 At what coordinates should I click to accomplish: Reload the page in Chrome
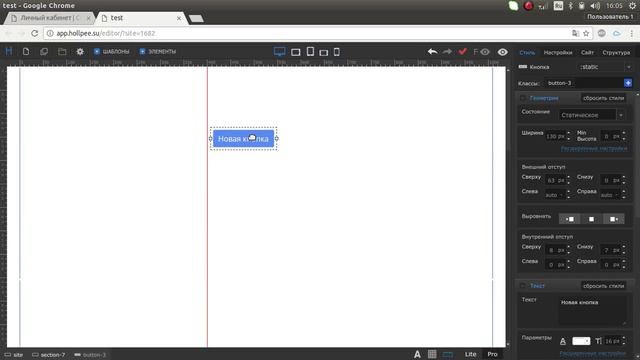[x=35, y=33]
